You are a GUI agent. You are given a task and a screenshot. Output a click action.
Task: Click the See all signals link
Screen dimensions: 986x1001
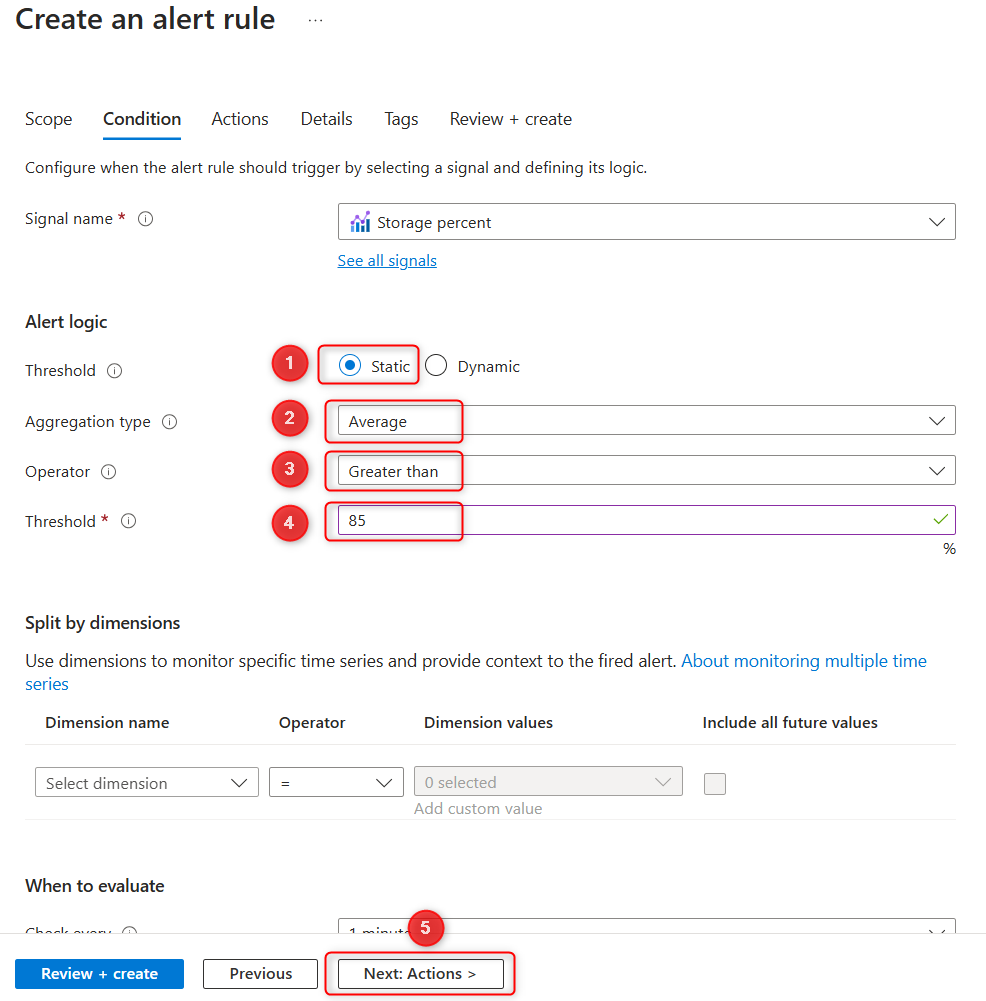pos(387,260)
